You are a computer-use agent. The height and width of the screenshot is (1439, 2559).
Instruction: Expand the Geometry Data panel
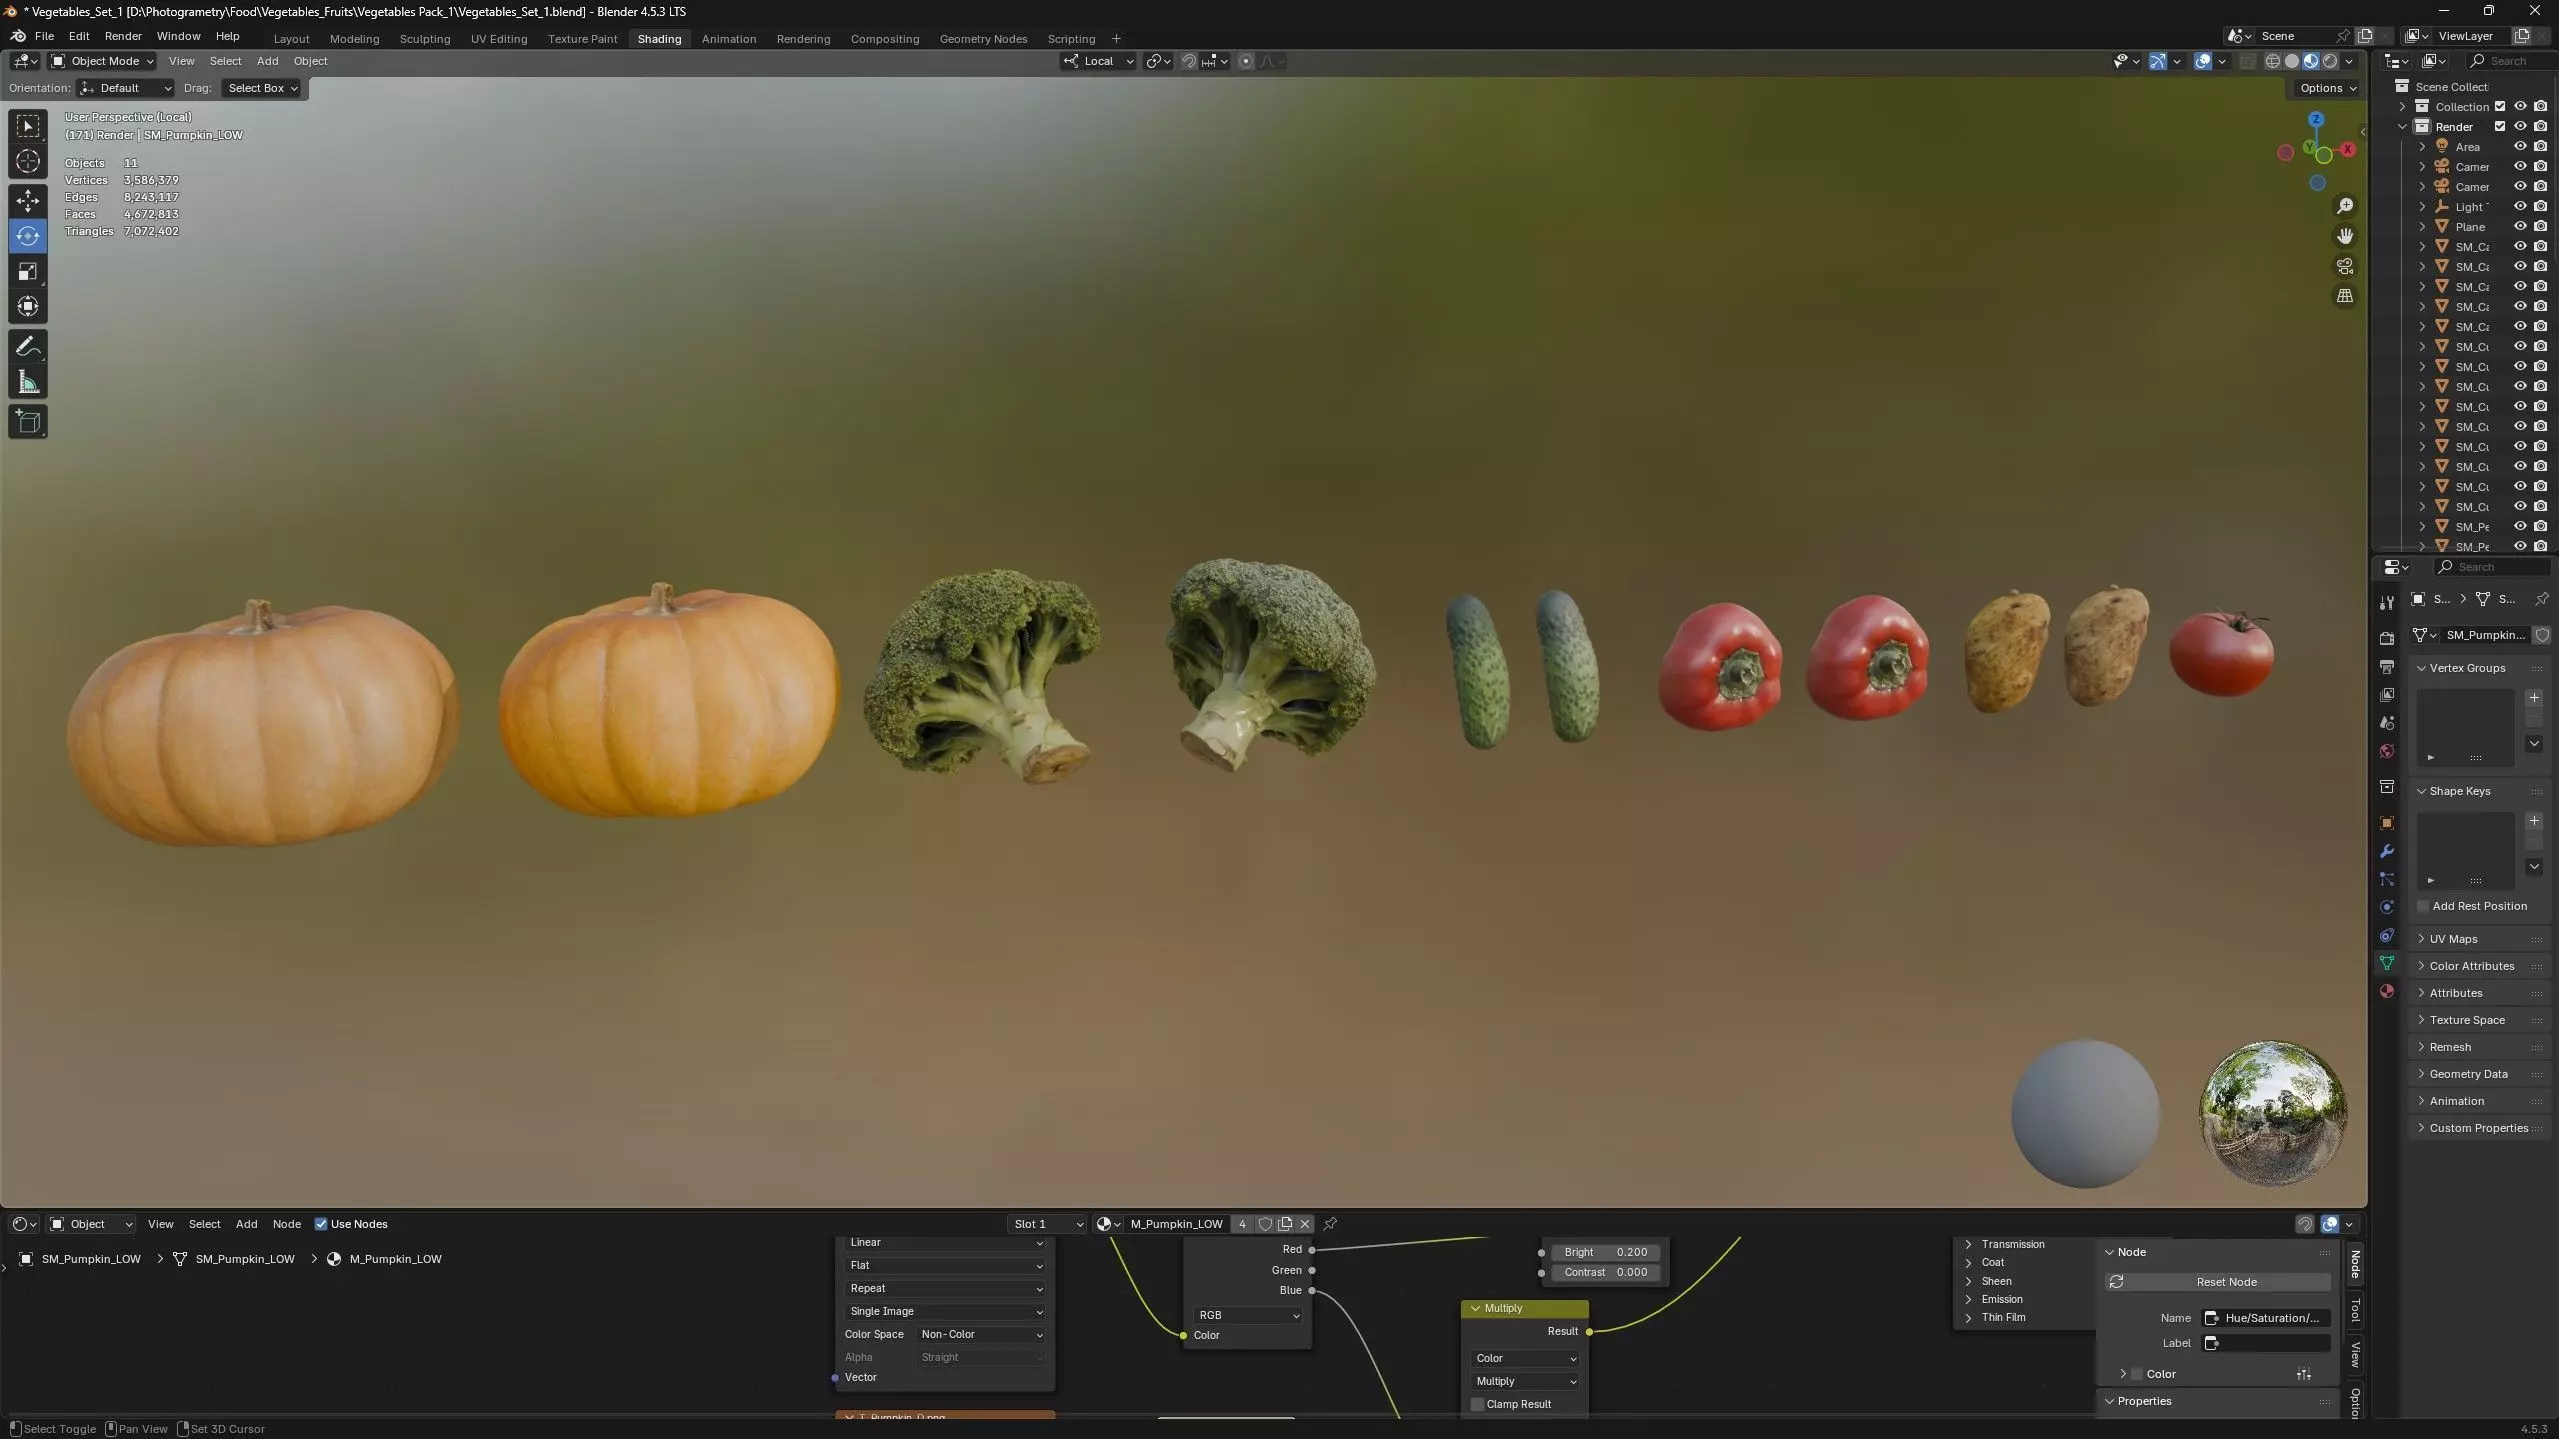[x=2480, y=1074]
